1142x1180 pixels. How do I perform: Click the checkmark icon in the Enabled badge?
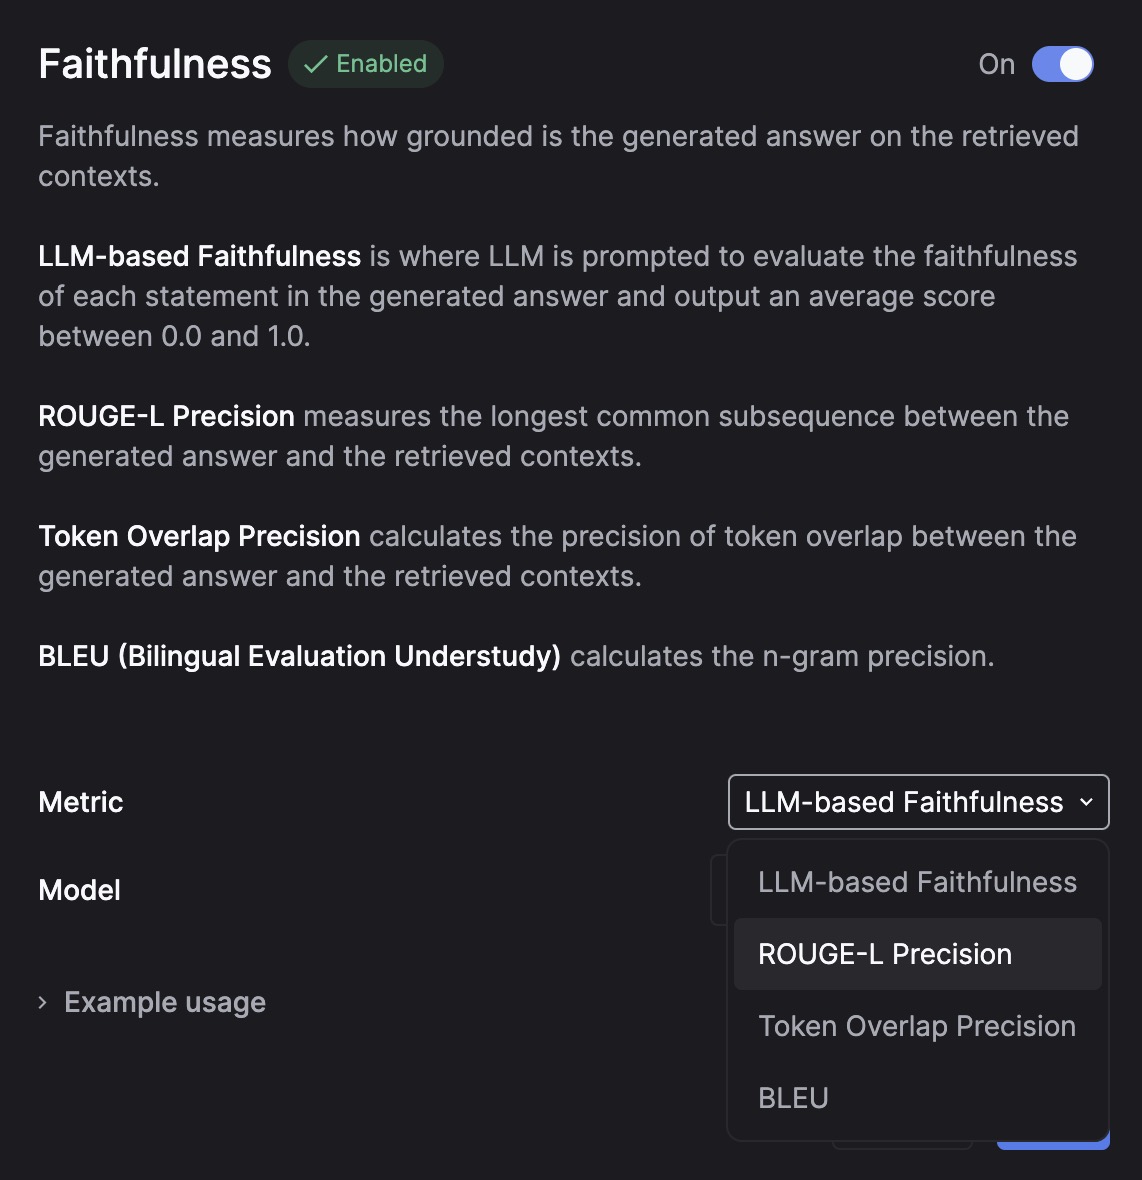315,65
